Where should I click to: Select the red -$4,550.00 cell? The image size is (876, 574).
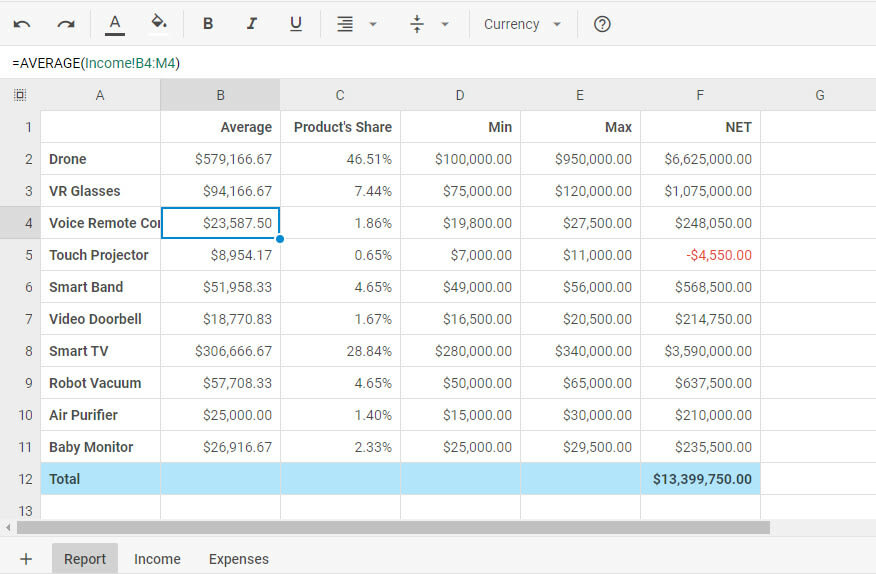click(x=701, y=255)
